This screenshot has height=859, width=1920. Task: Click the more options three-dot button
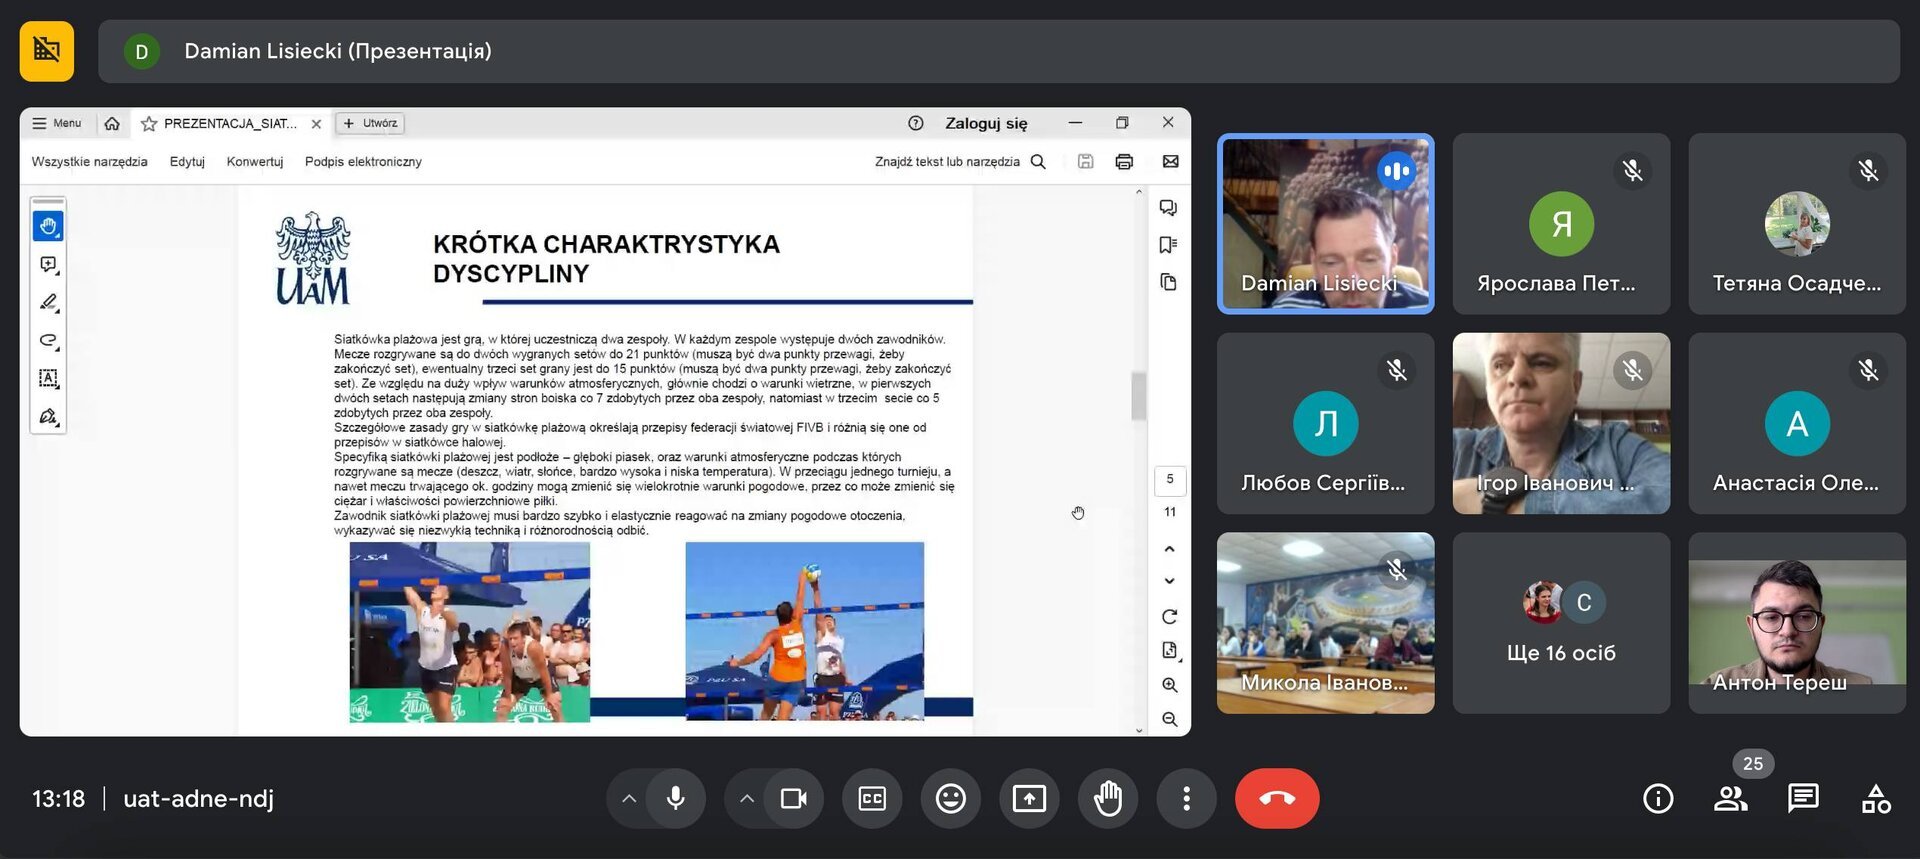tap(1186, 798)
